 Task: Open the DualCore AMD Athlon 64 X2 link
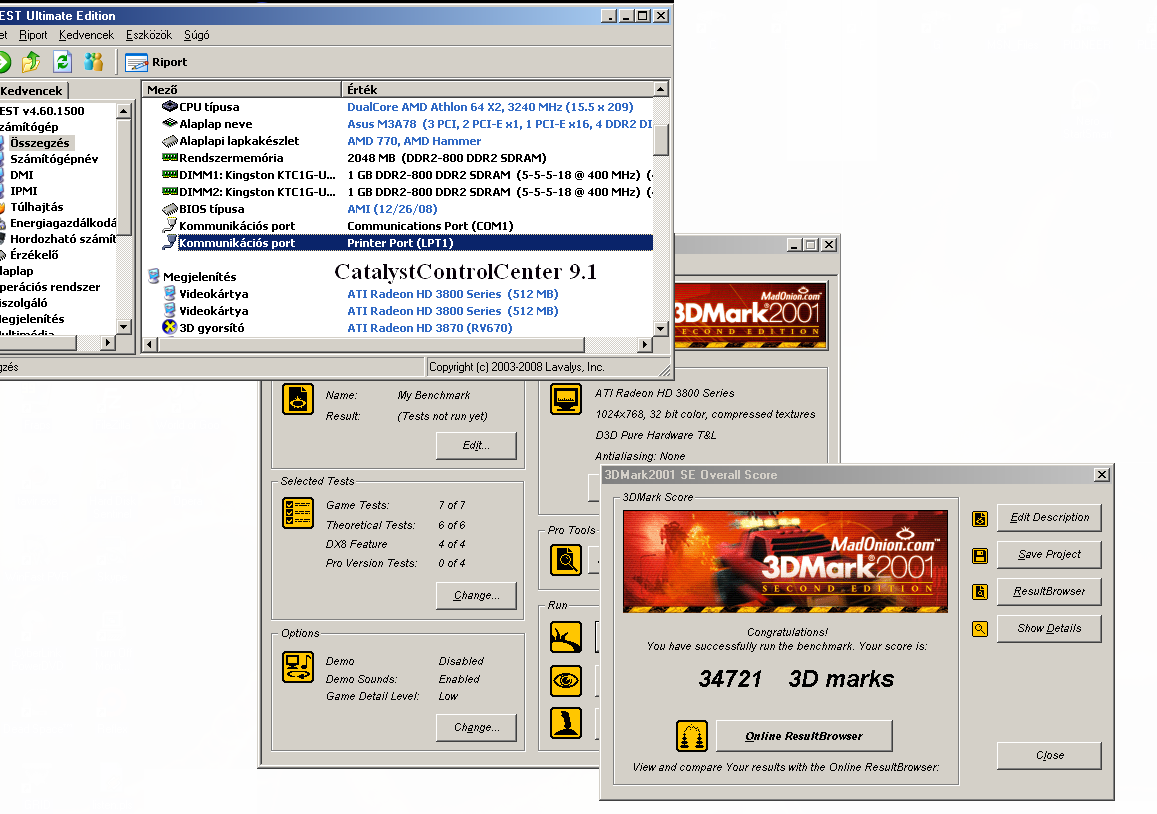tap(490, 107)
